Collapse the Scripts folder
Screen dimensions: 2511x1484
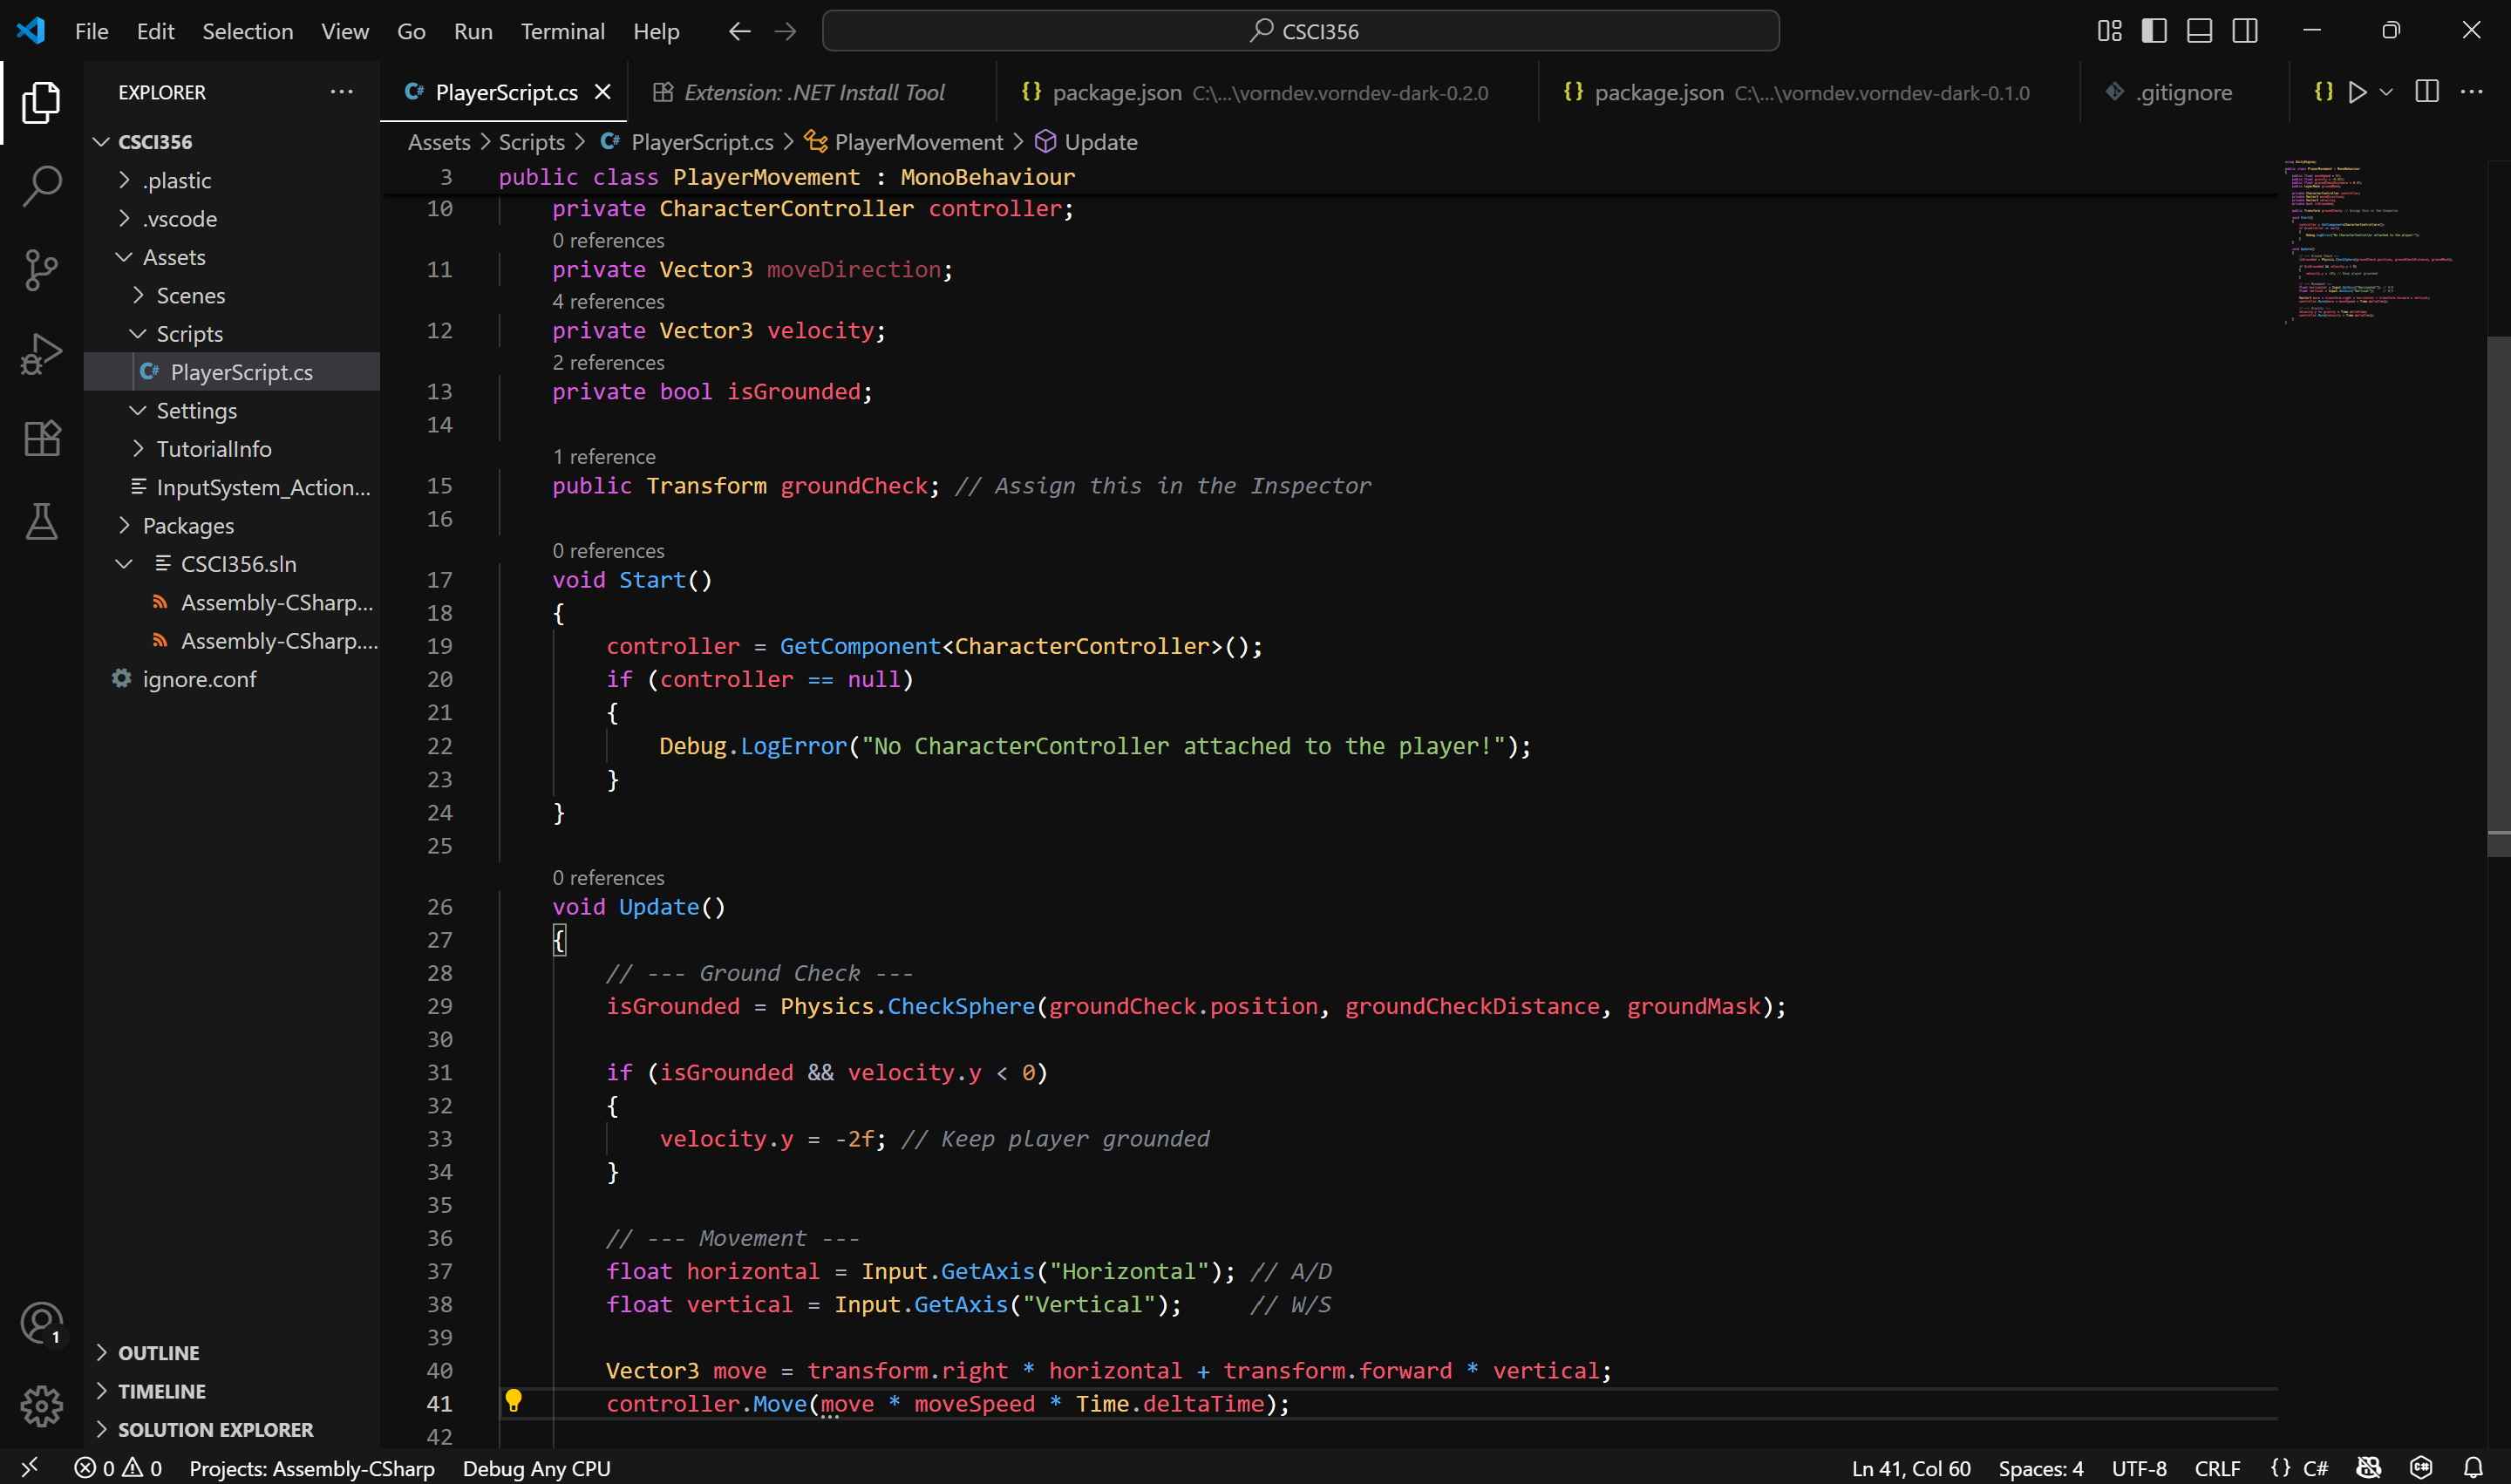pyautogui.click(x=189, y=334)
